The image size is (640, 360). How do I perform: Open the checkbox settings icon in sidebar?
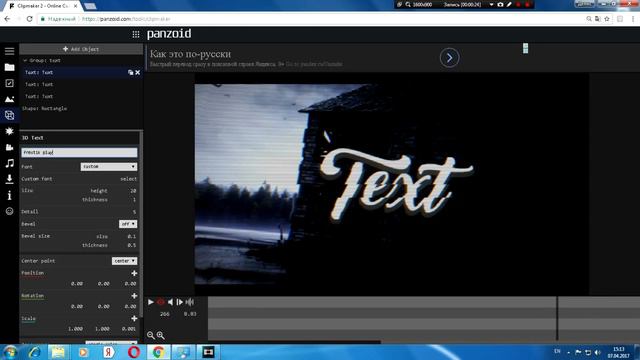click(x=9, y=83)
